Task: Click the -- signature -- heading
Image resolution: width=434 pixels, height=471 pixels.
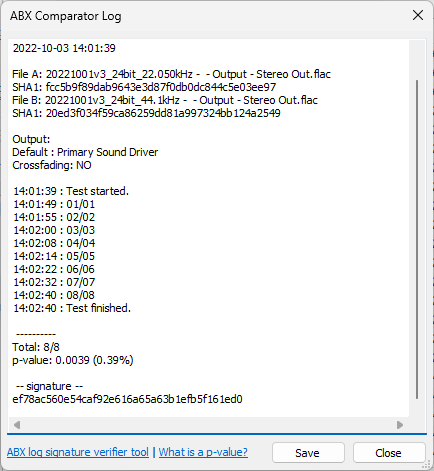Action: [49, 386]
